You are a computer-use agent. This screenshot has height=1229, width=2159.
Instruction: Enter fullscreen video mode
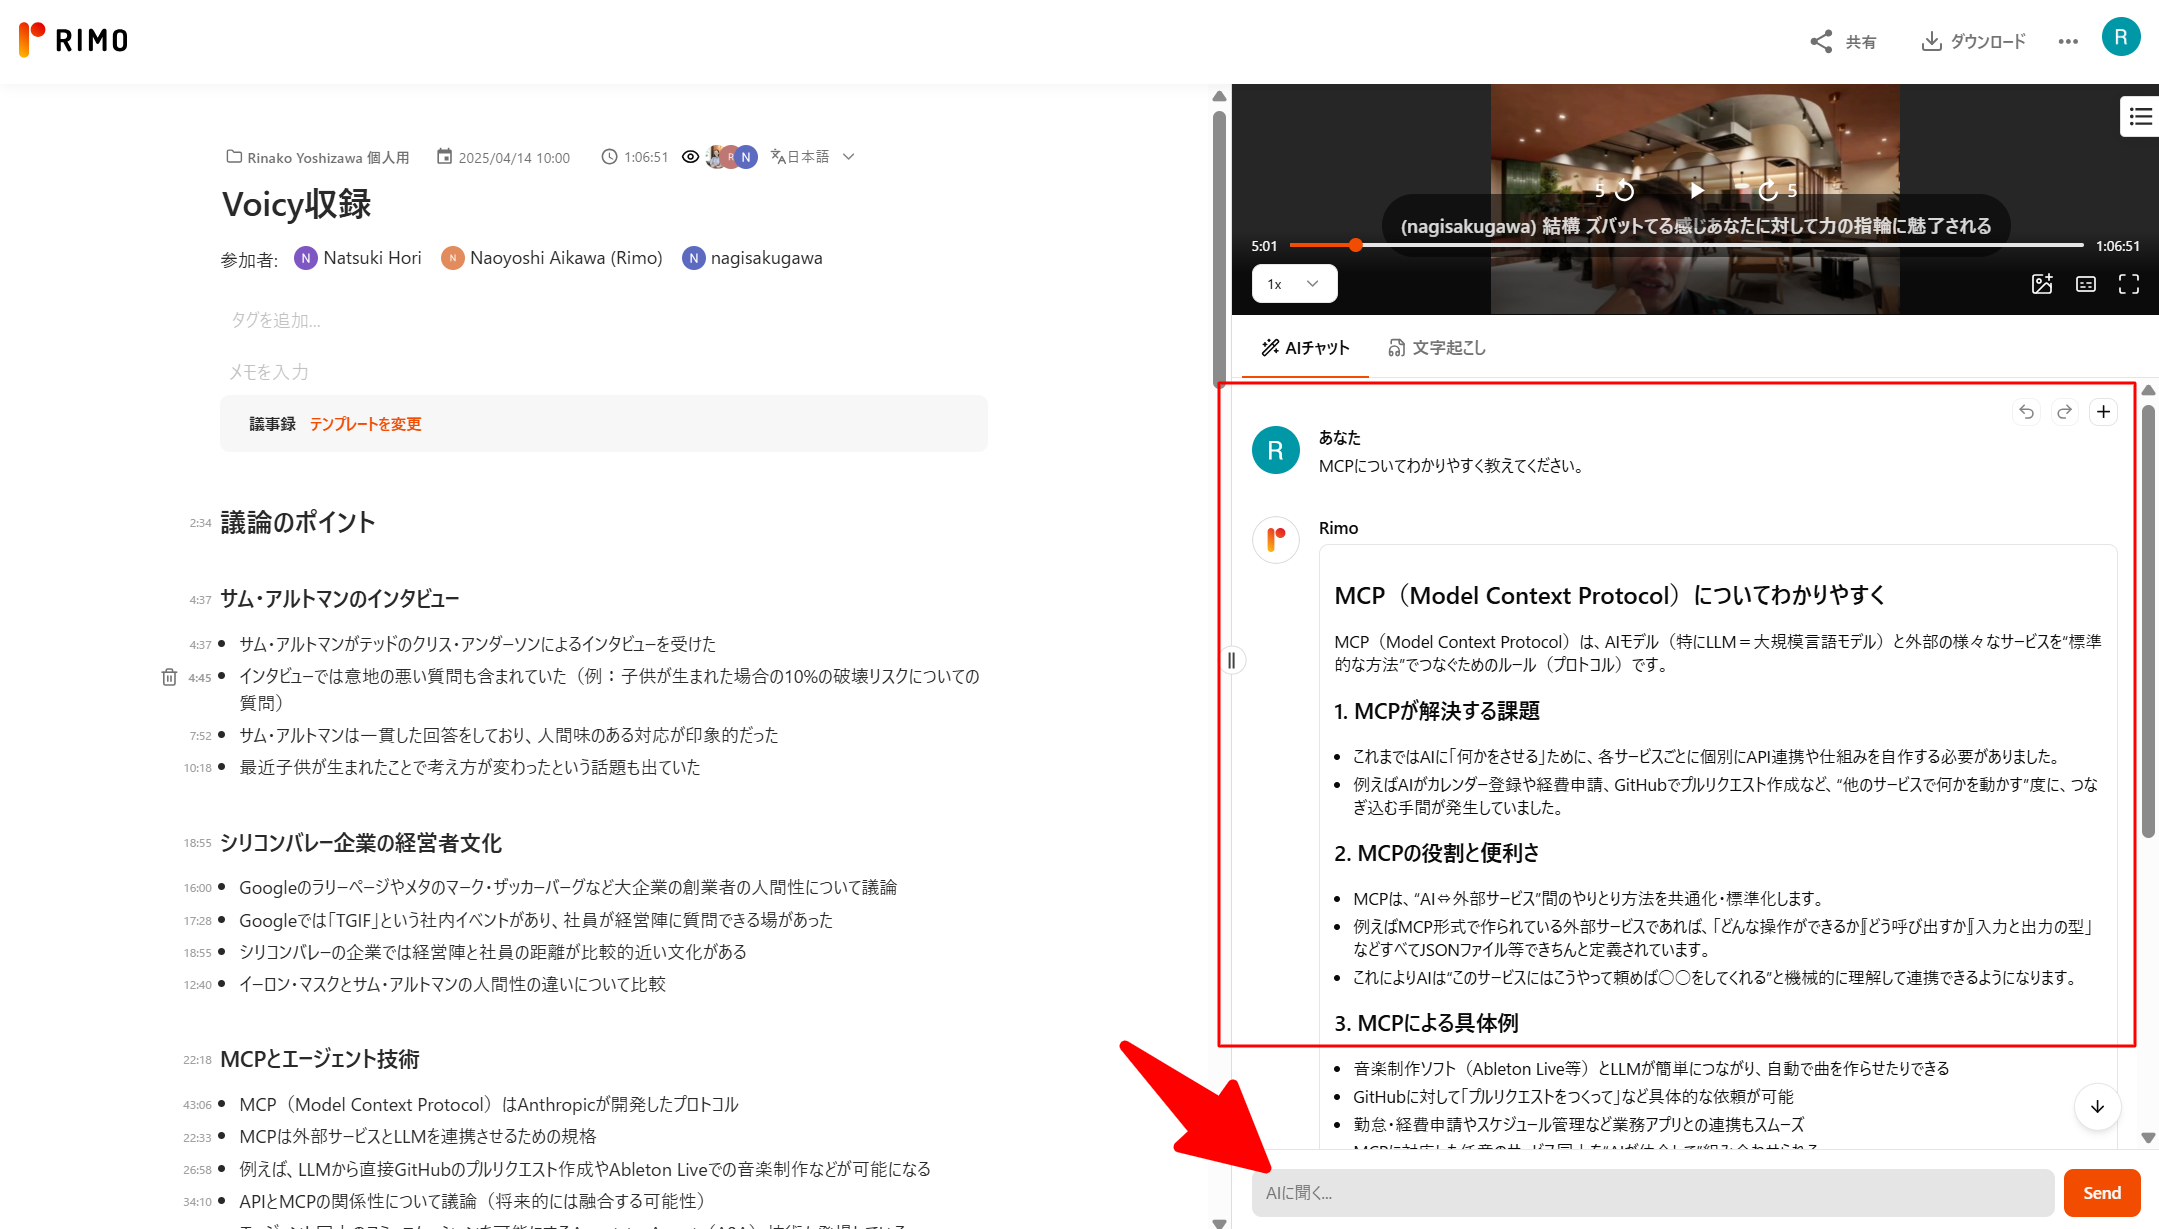[x=2129, y=284]
